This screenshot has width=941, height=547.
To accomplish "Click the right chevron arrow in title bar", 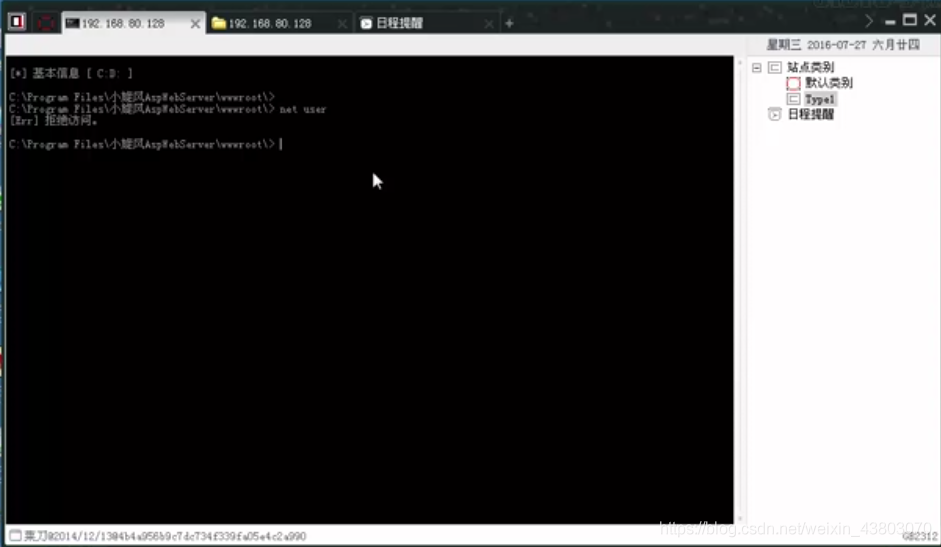I will coord(868,21).
